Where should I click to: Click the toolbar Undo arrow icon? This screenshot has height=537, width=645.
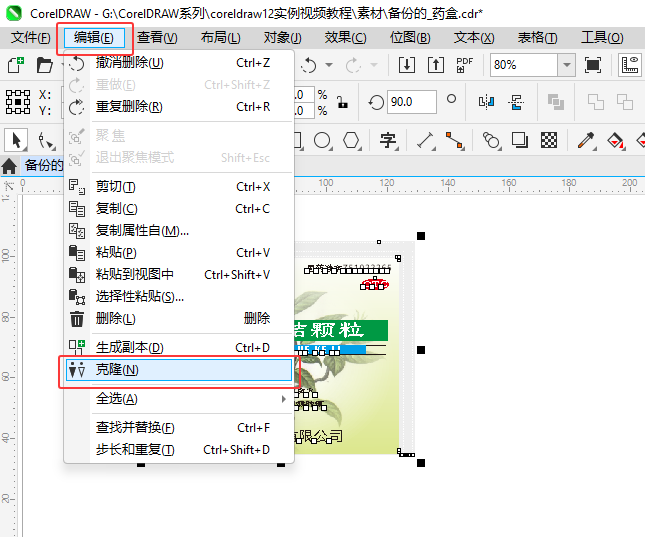(x=309, y=65)
